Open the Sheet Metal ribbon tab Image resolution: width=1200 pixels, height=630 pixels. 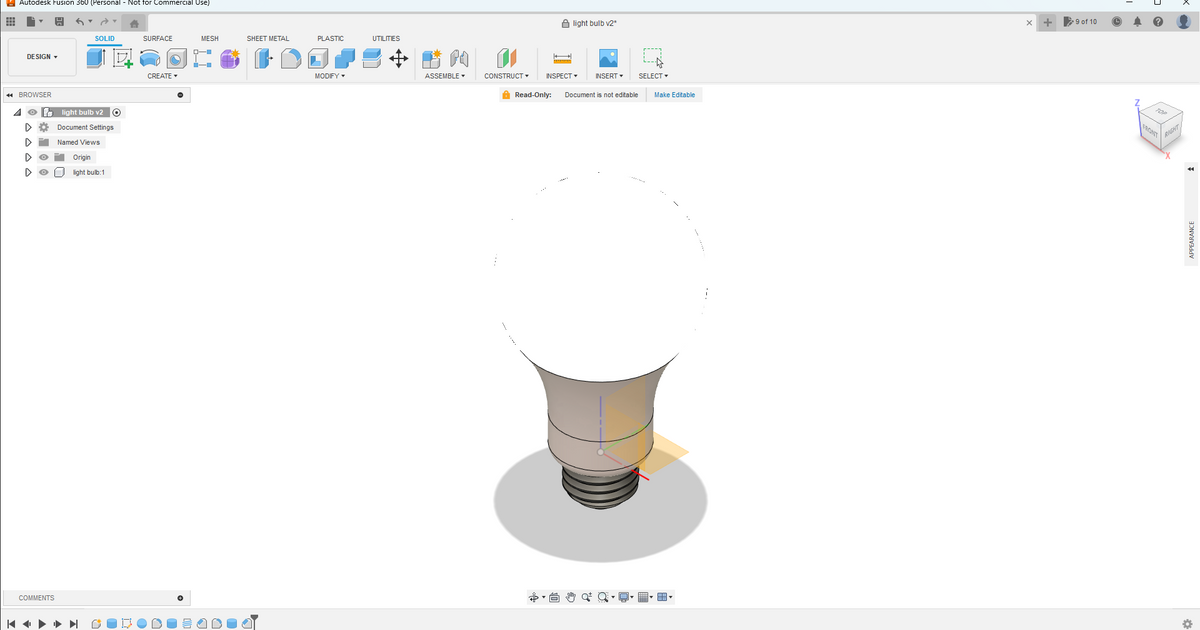pyautogui.click(x=267, y=38)
